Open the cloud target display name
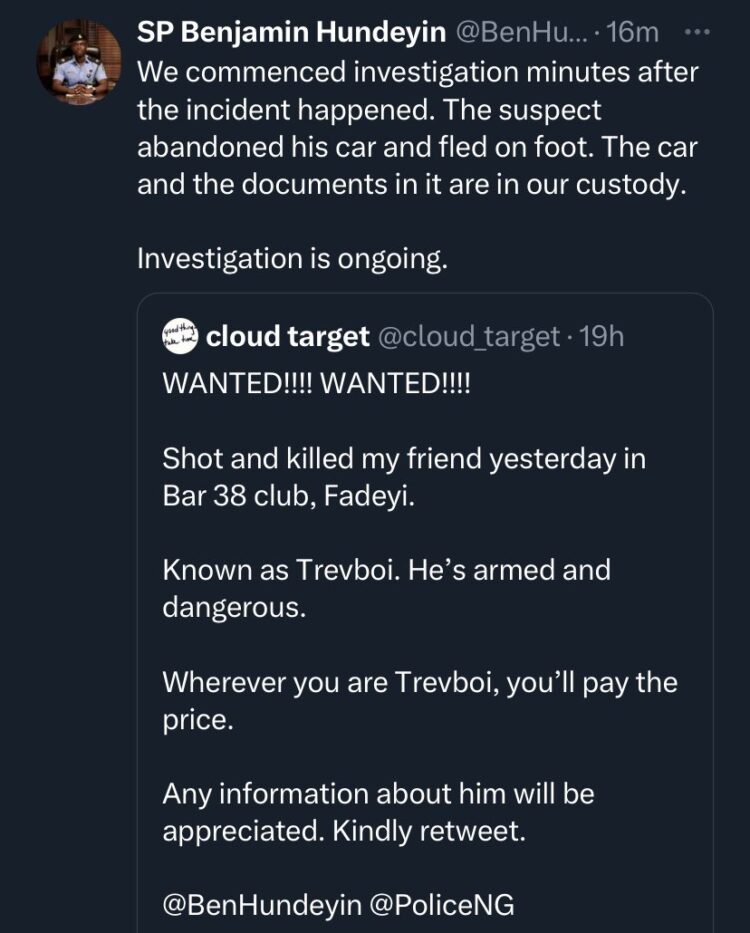 coord(287,337)
